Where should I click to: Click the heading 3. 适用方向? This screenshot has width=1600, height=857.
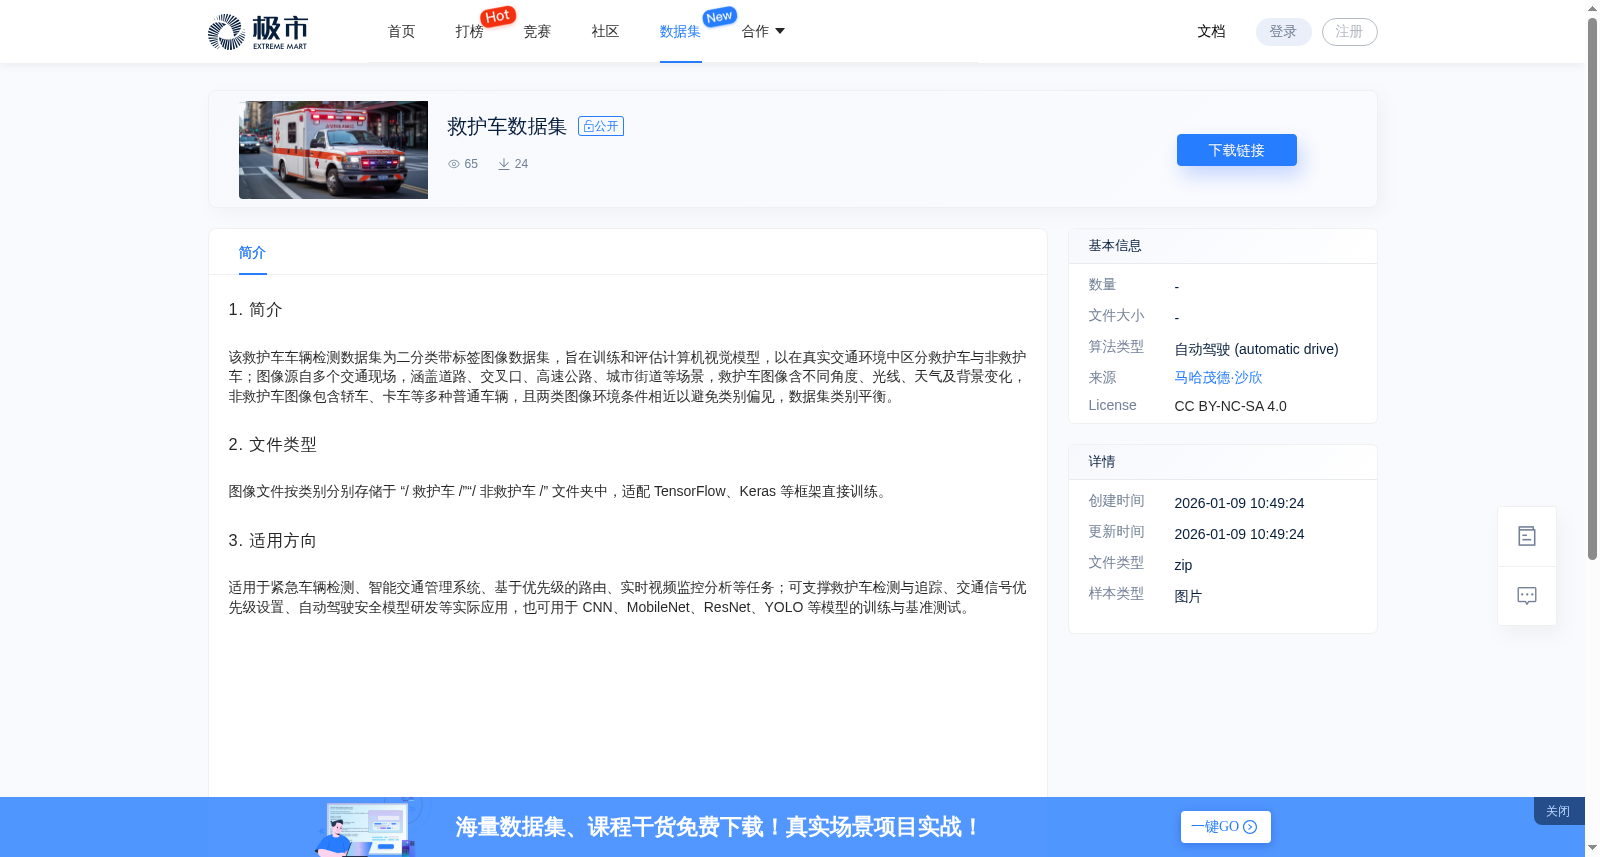point(272,541)
